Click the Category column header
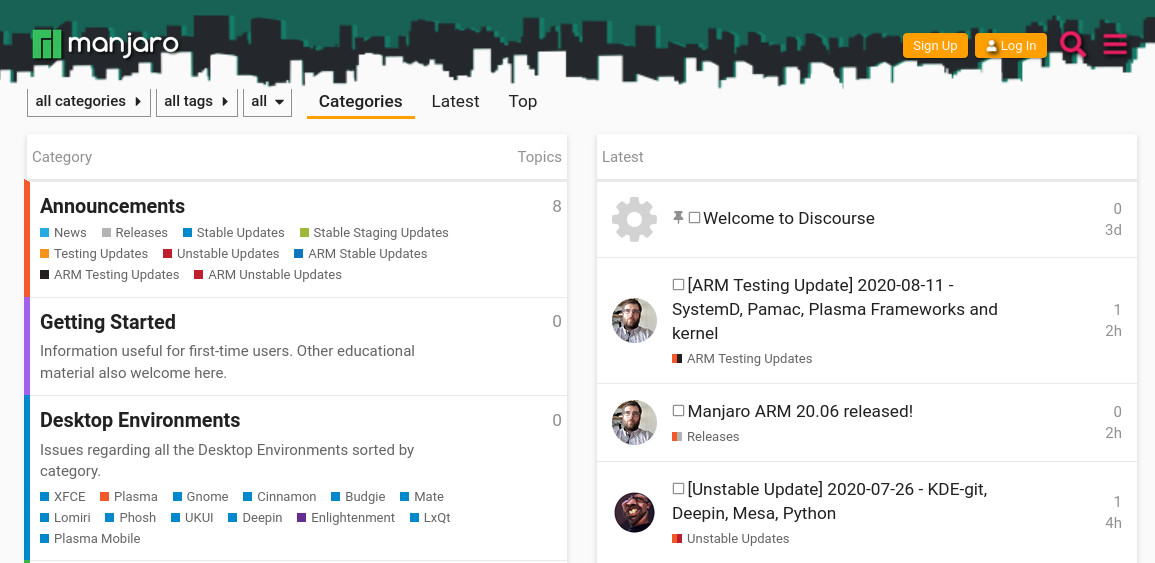Viewport: 1155px width, 563px height. (x=62, y=157)
